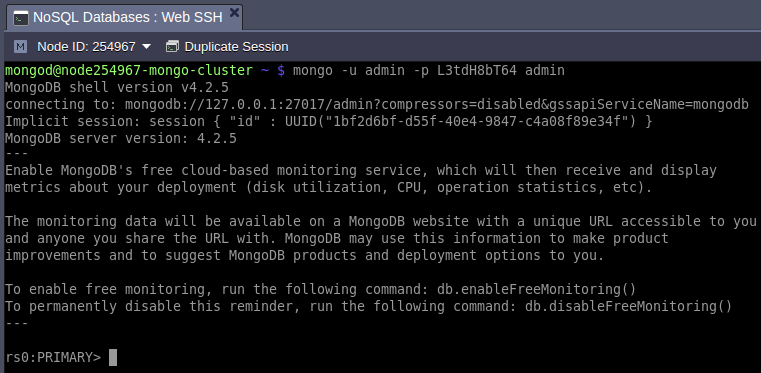This screenshot has width=761, height=373.
Task: Click the 'Enable MongoDB's free cloud-based monitoring' line
Action: tap(361, 171)
